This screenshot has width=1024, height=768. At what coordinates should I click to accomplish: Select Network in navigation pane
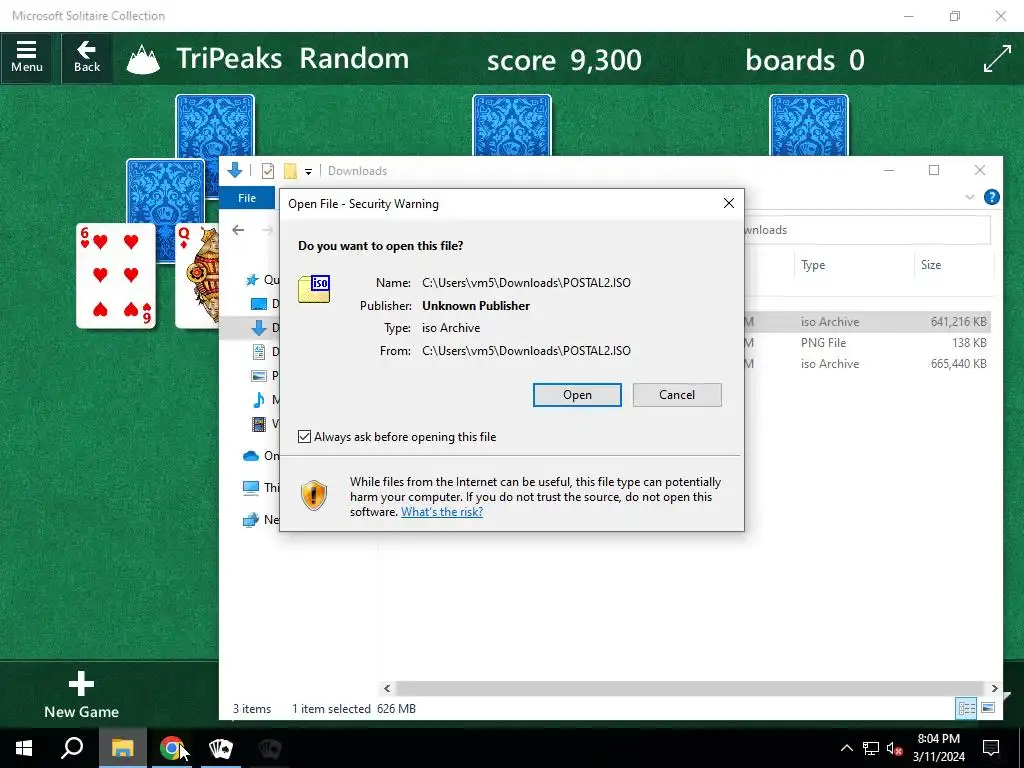pos(251,520)
